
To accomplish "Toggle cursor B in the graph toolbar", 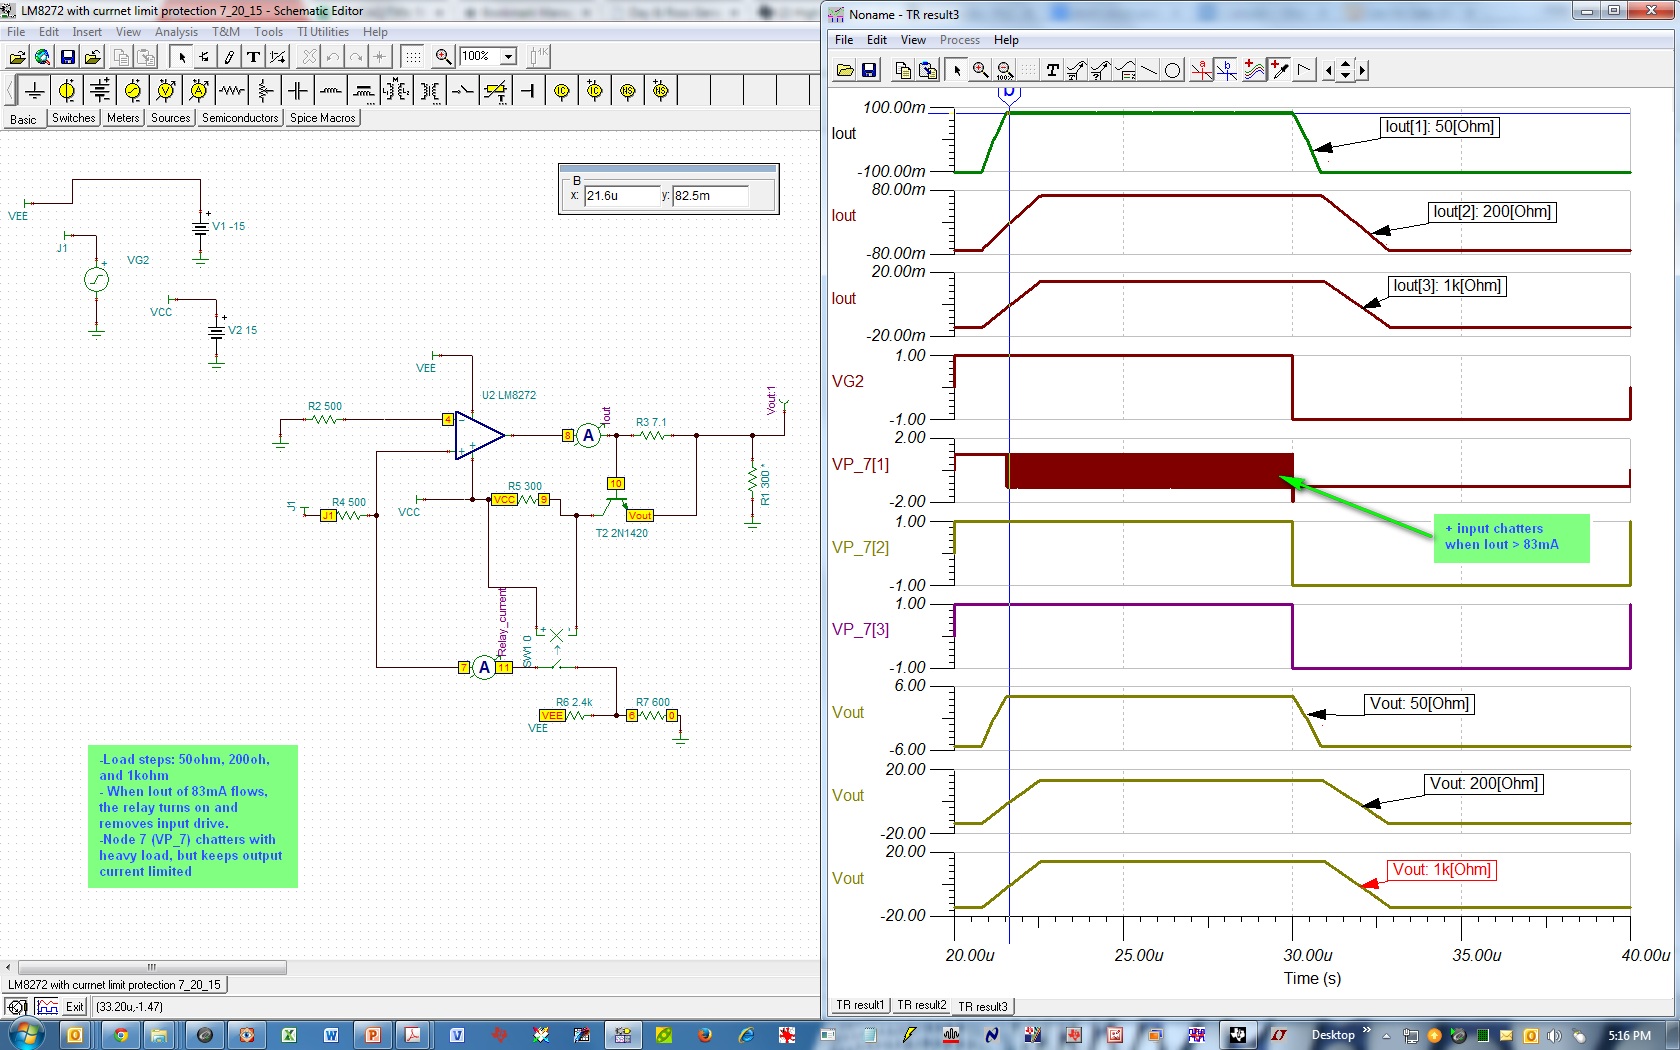I will click(x=1226, y=70).
